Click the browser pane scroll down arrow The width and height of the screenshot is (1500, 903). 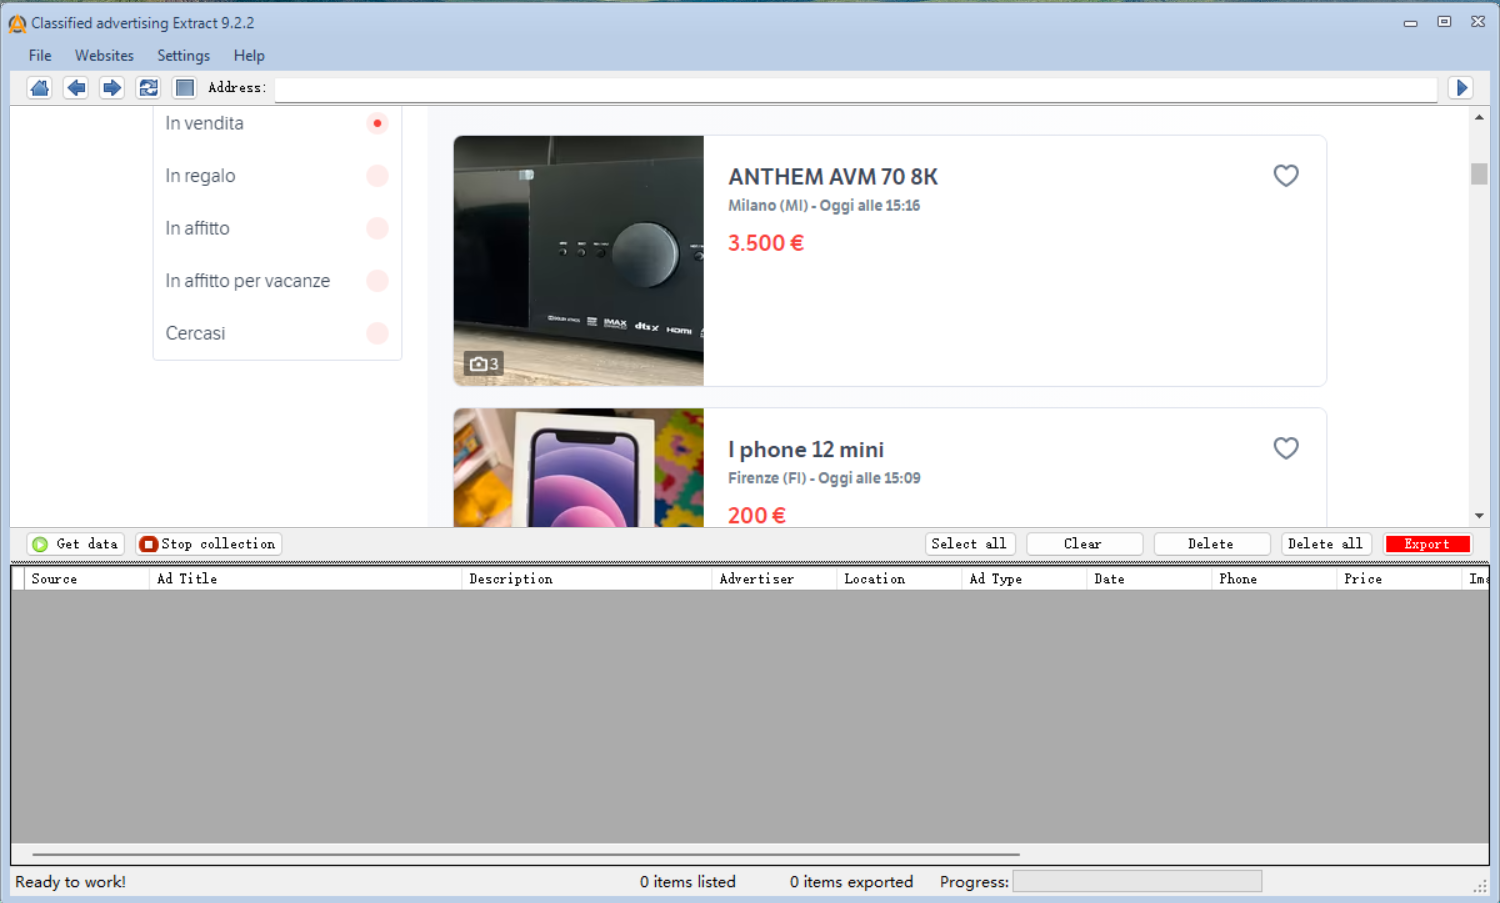click(1479, 516)
